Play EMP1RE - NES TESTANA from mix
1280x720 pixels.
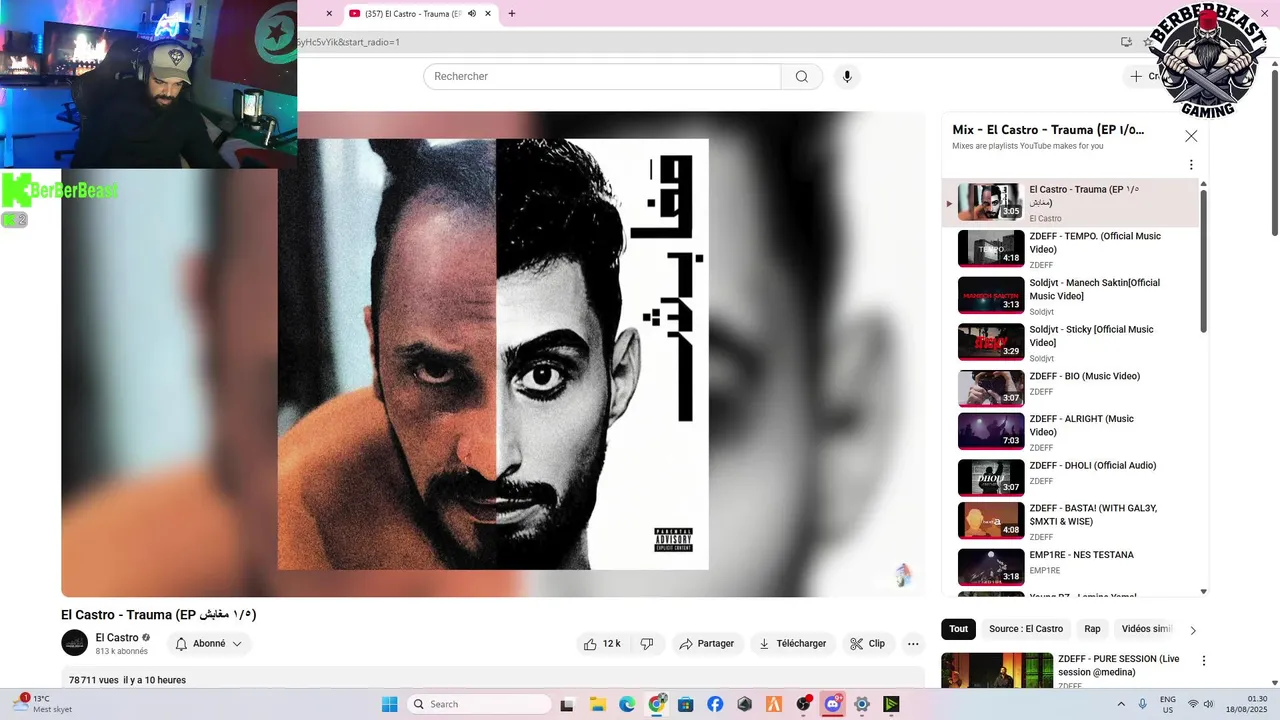click(x=1072, y=567)
